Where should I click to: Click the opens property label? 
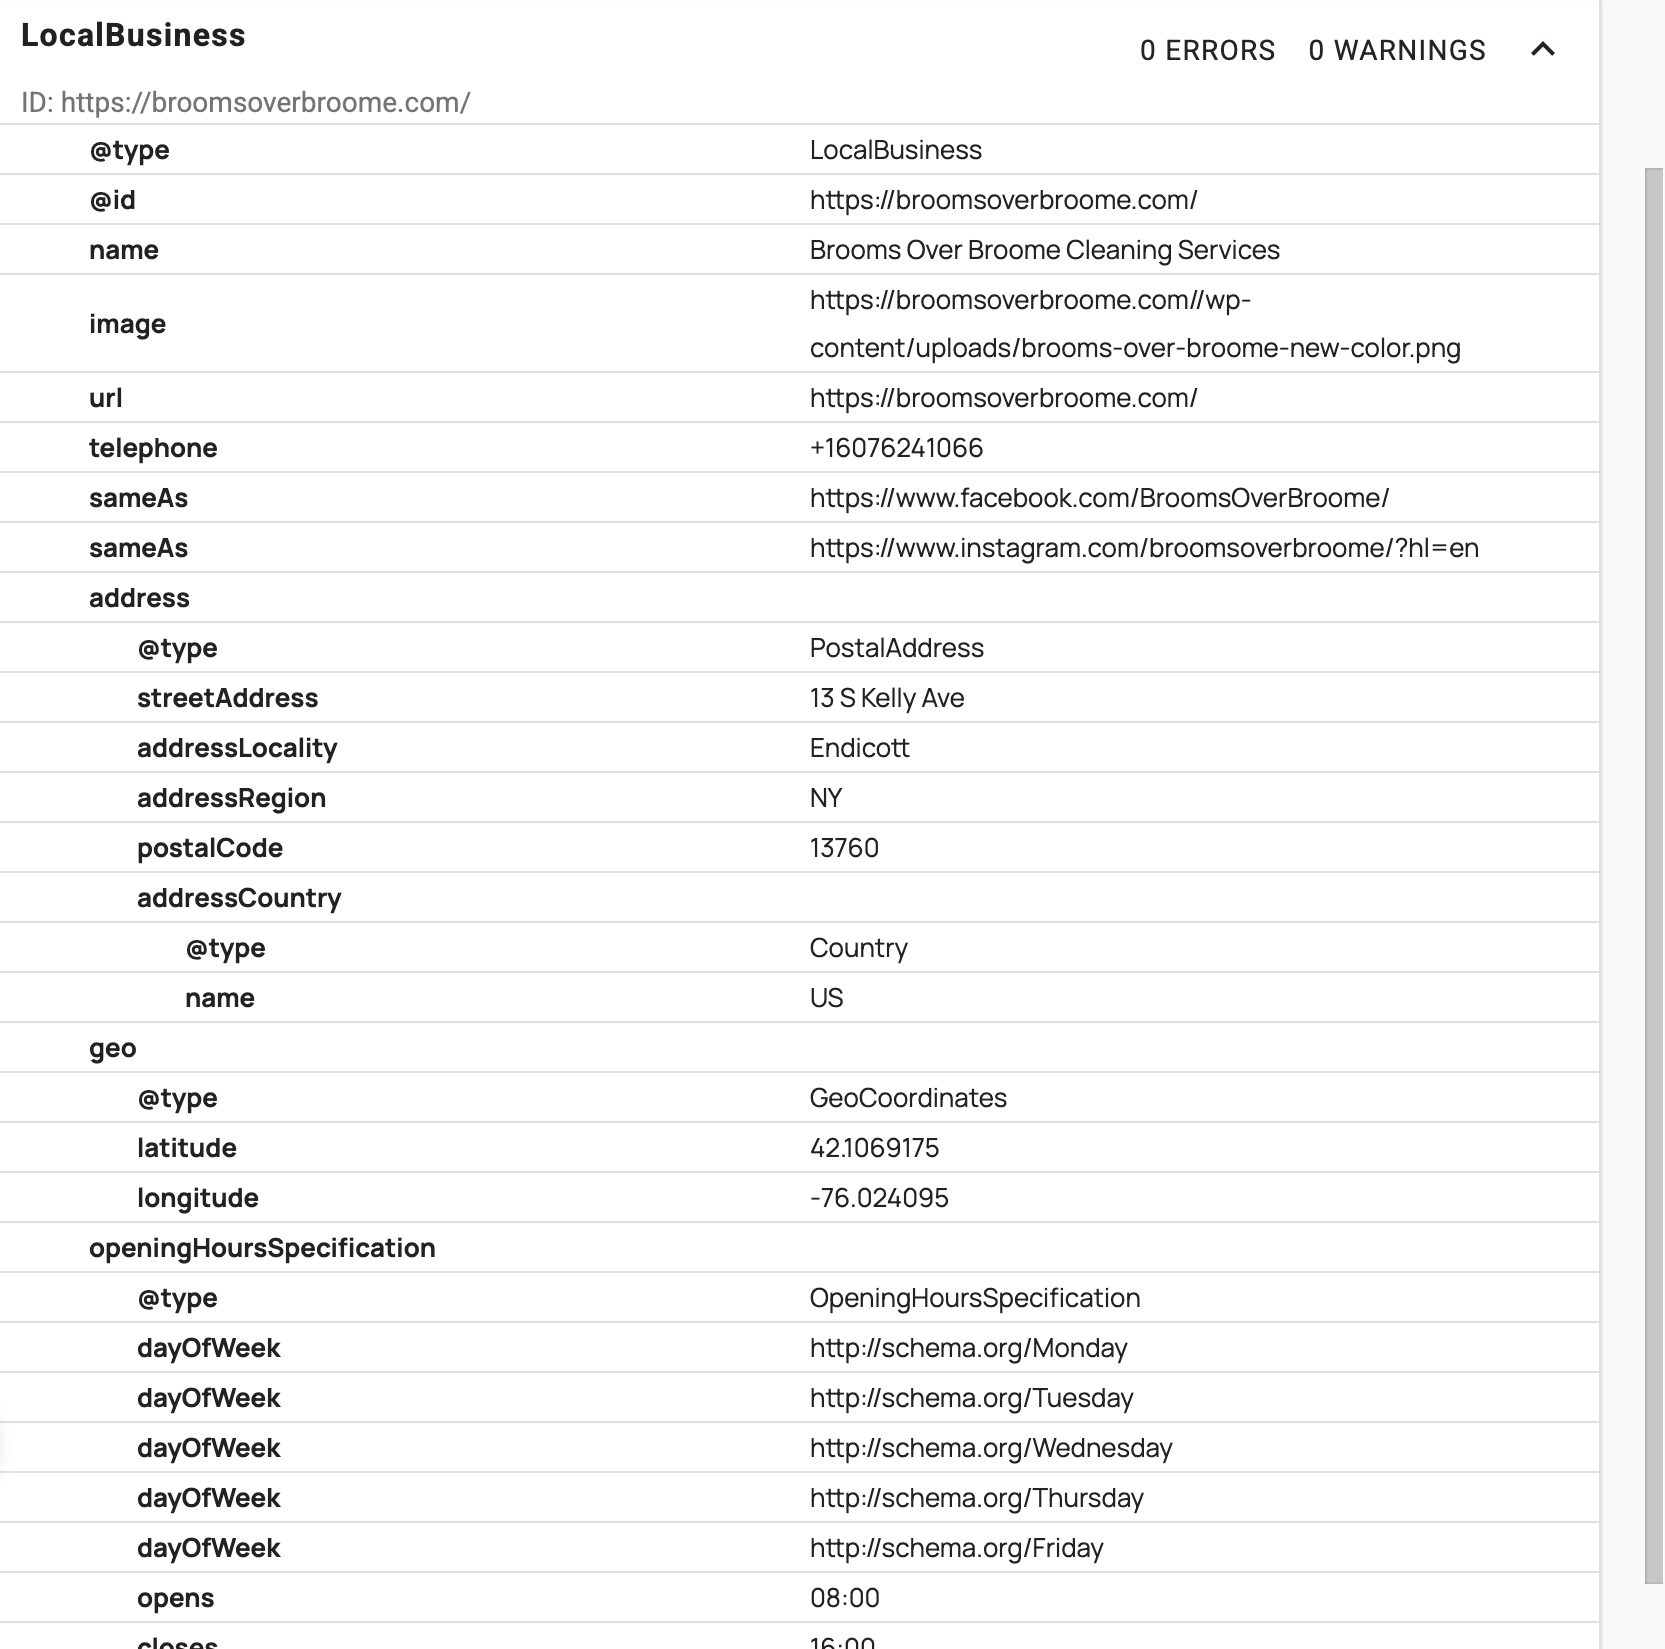(x=175, y=1598)
